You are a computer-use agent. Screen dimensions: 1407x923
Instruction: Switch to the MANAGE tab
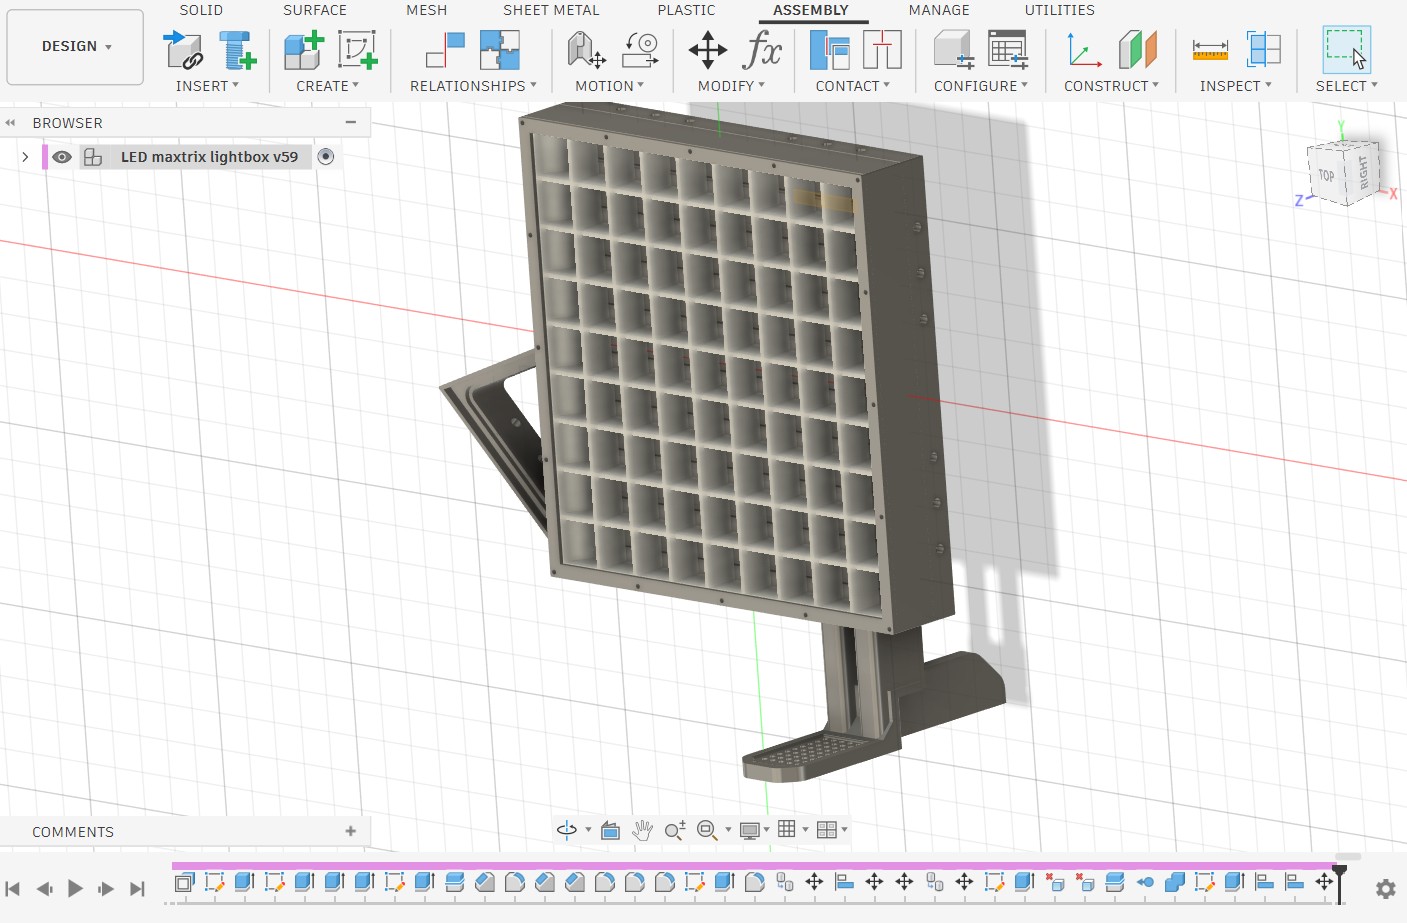939,10
